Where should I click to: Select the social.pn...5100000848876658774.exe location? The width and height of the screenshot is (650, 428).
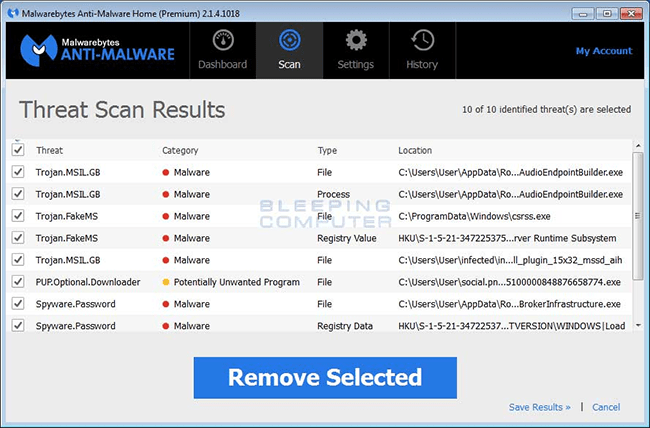tap(509, 282)
